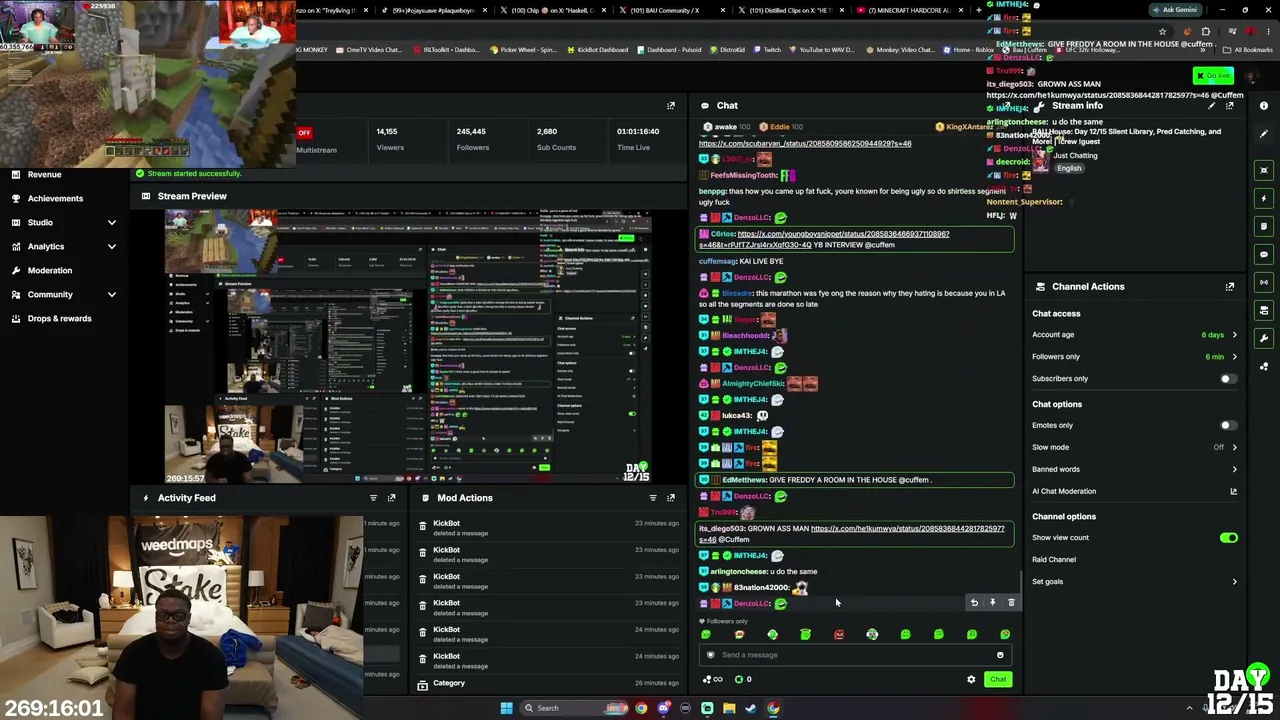
Task: Click the Go live button
Action: point(1213,76)
